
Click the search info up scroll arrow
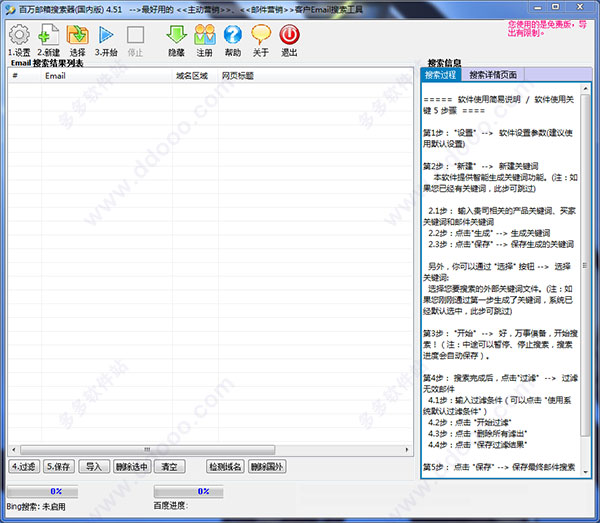coord(585,88)
